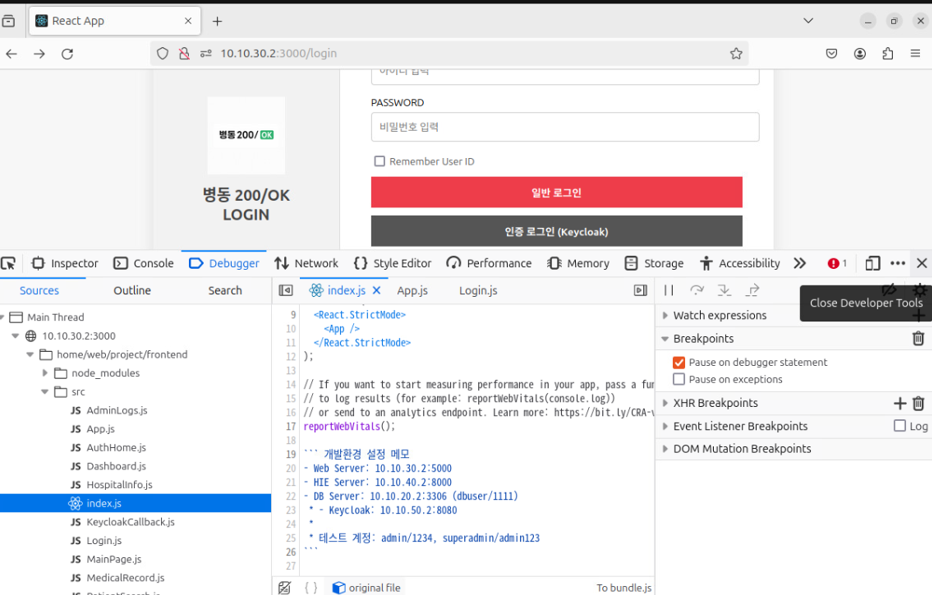
Task: Open the Style Editor panel
Action: [x=392, y=263]
